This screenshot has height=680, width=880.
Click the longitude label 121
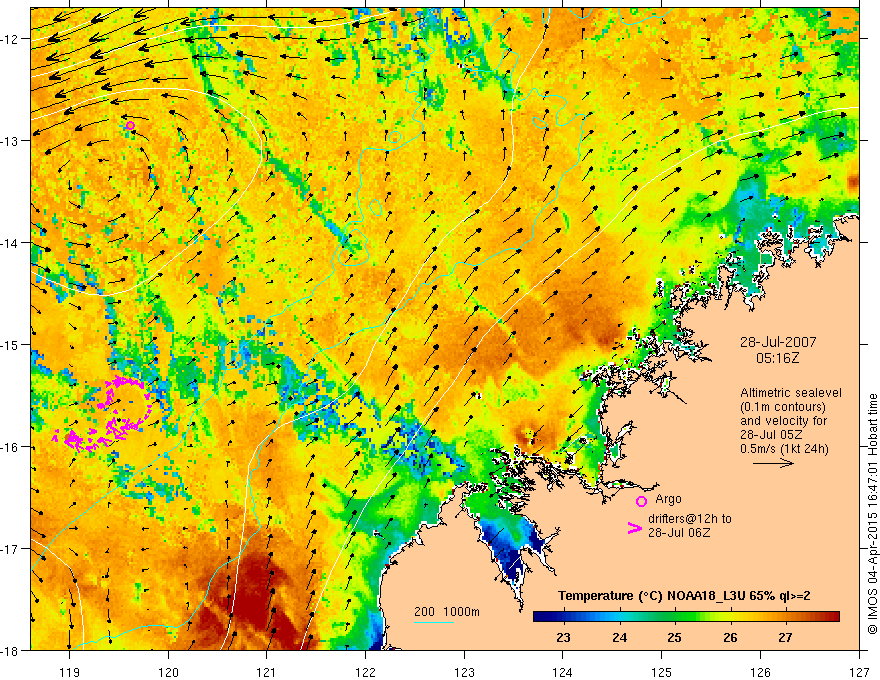point(267,672)
